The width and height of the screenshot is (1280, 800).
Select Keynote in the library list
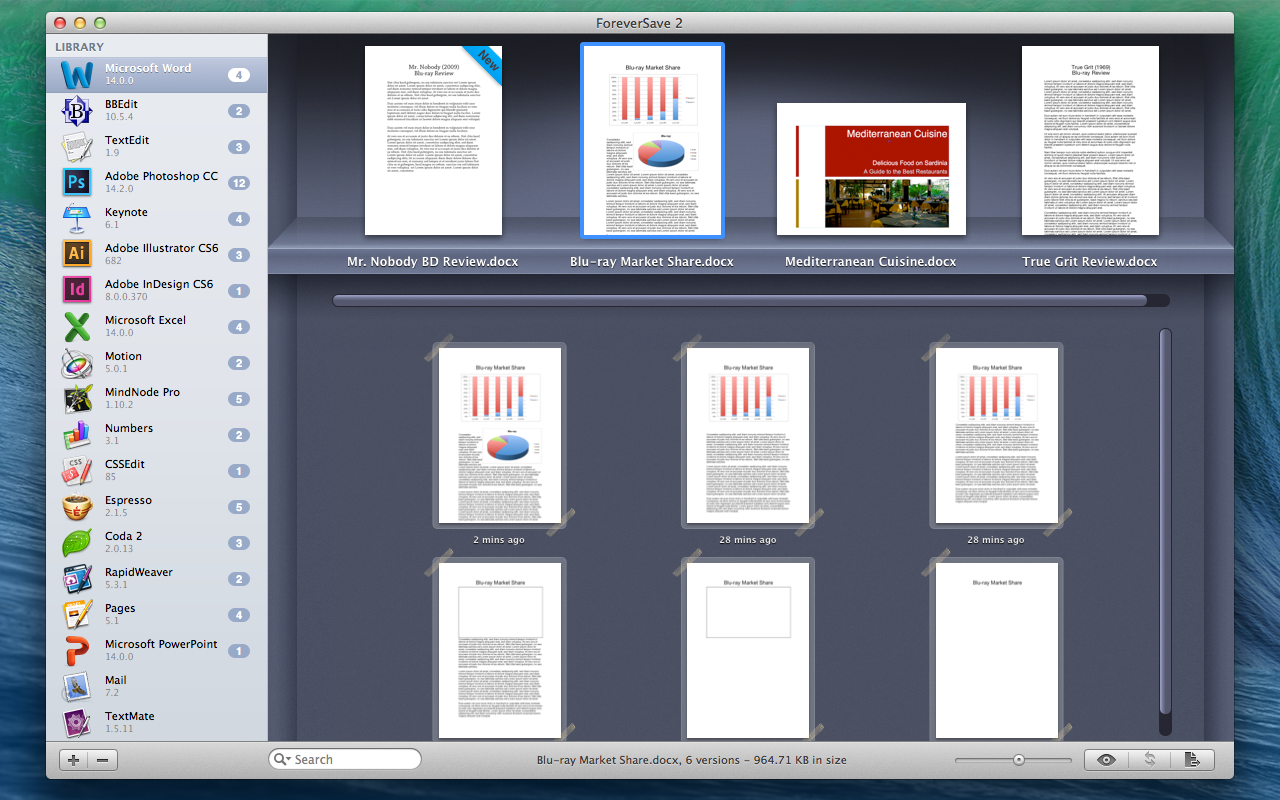157,219
